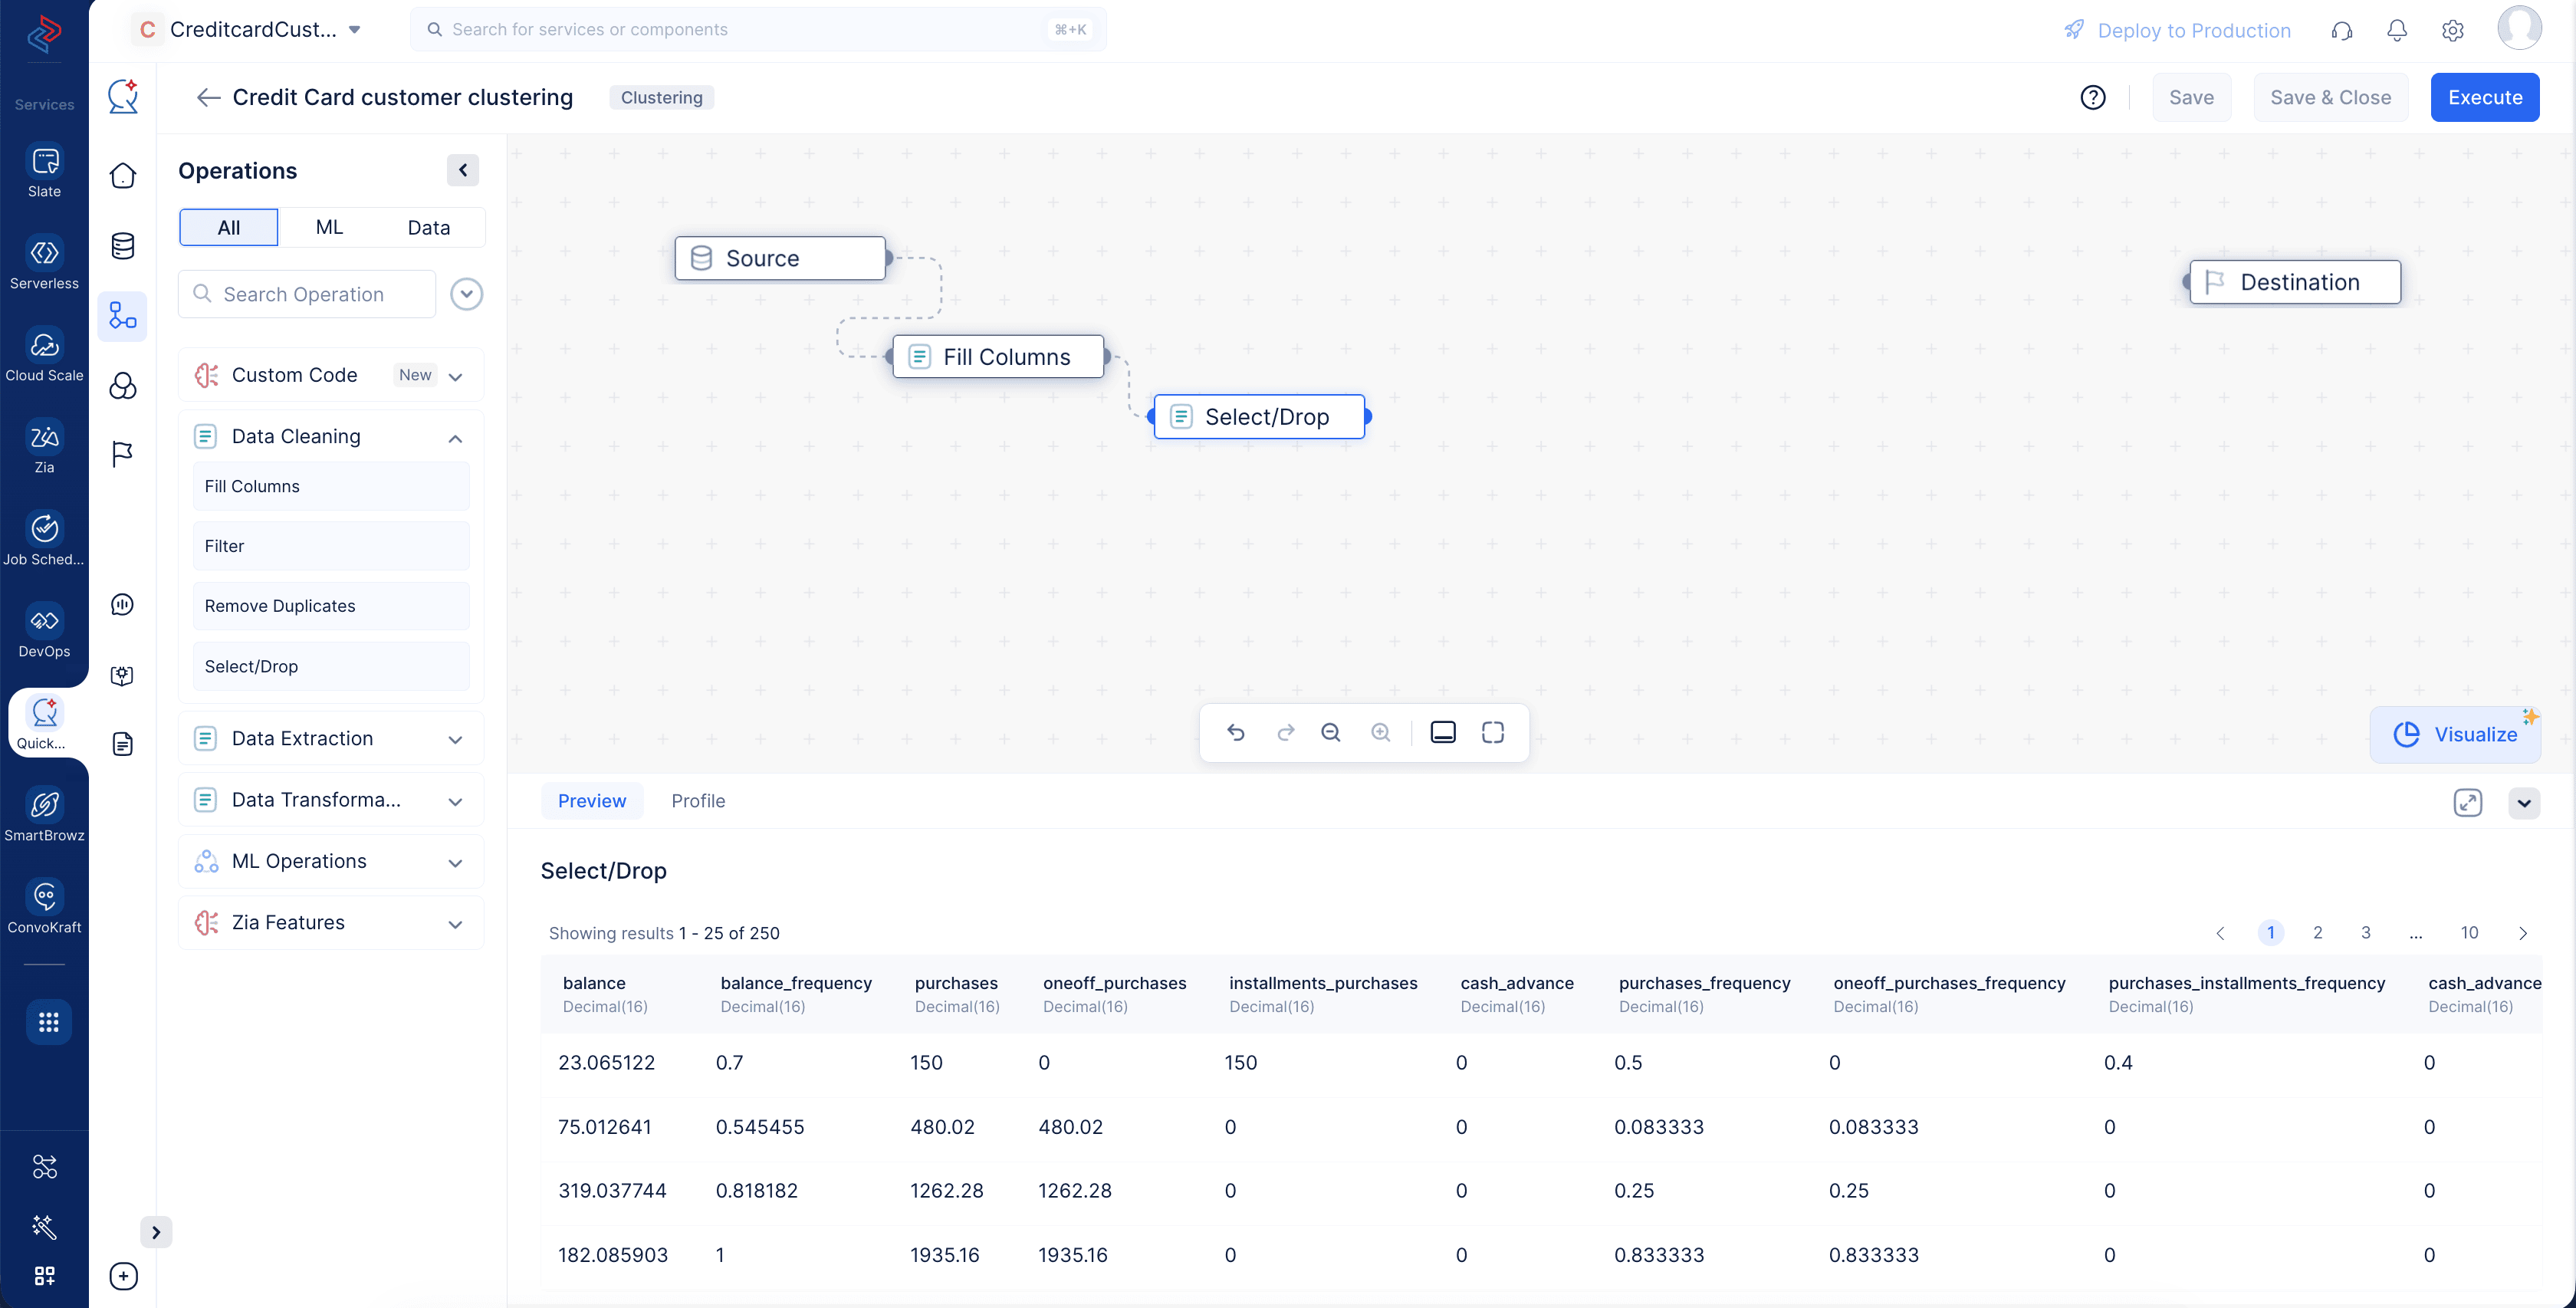2576x1308 pixels.
Task: Expand the preview panel to fullscreen
Action: (x=2467, y=803)
